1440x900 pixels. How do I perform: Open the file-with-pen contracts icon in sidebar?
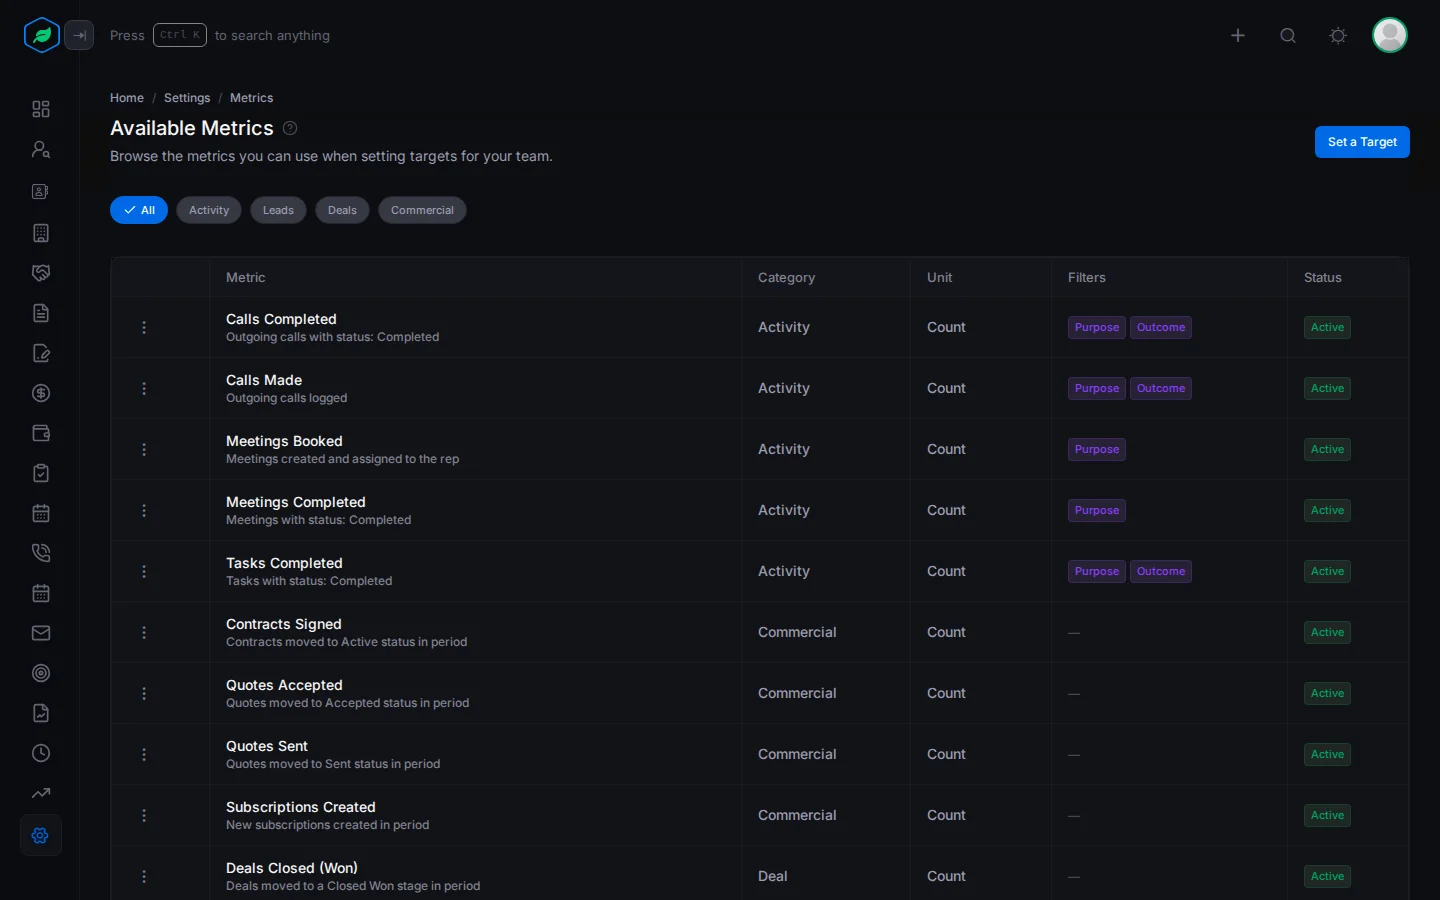tap(41, 353)
